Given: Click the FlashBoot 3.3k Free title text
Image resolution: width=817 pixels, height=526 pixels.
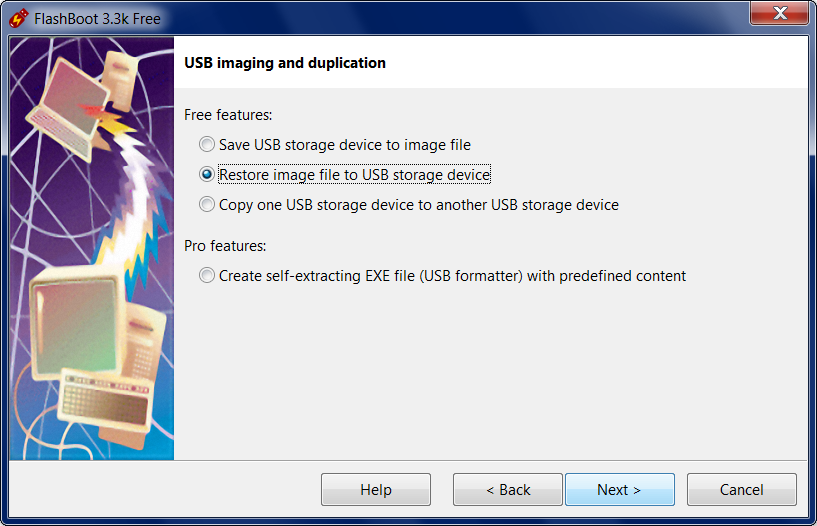Looking at the screenshot, I should 97,19.
